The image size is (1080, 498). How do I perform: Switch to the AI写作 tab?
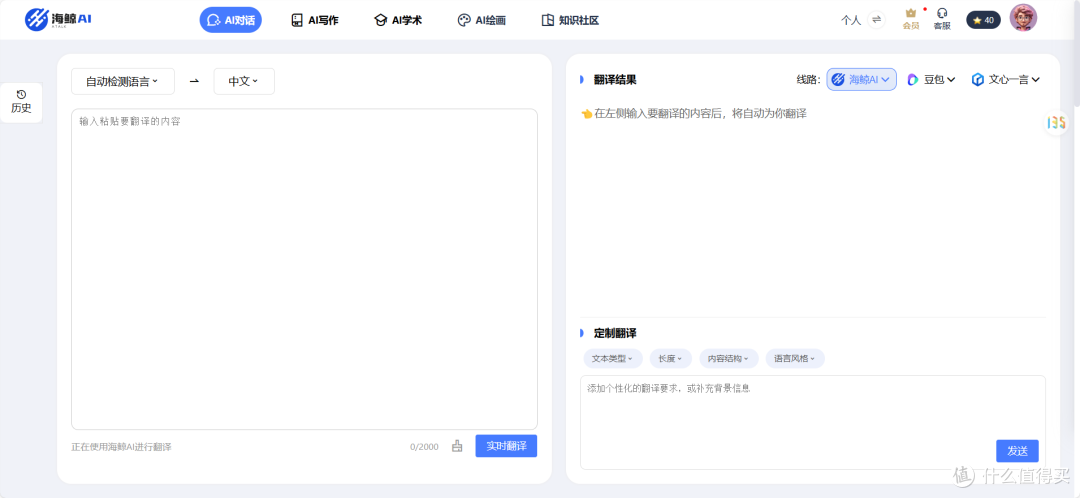314,20
